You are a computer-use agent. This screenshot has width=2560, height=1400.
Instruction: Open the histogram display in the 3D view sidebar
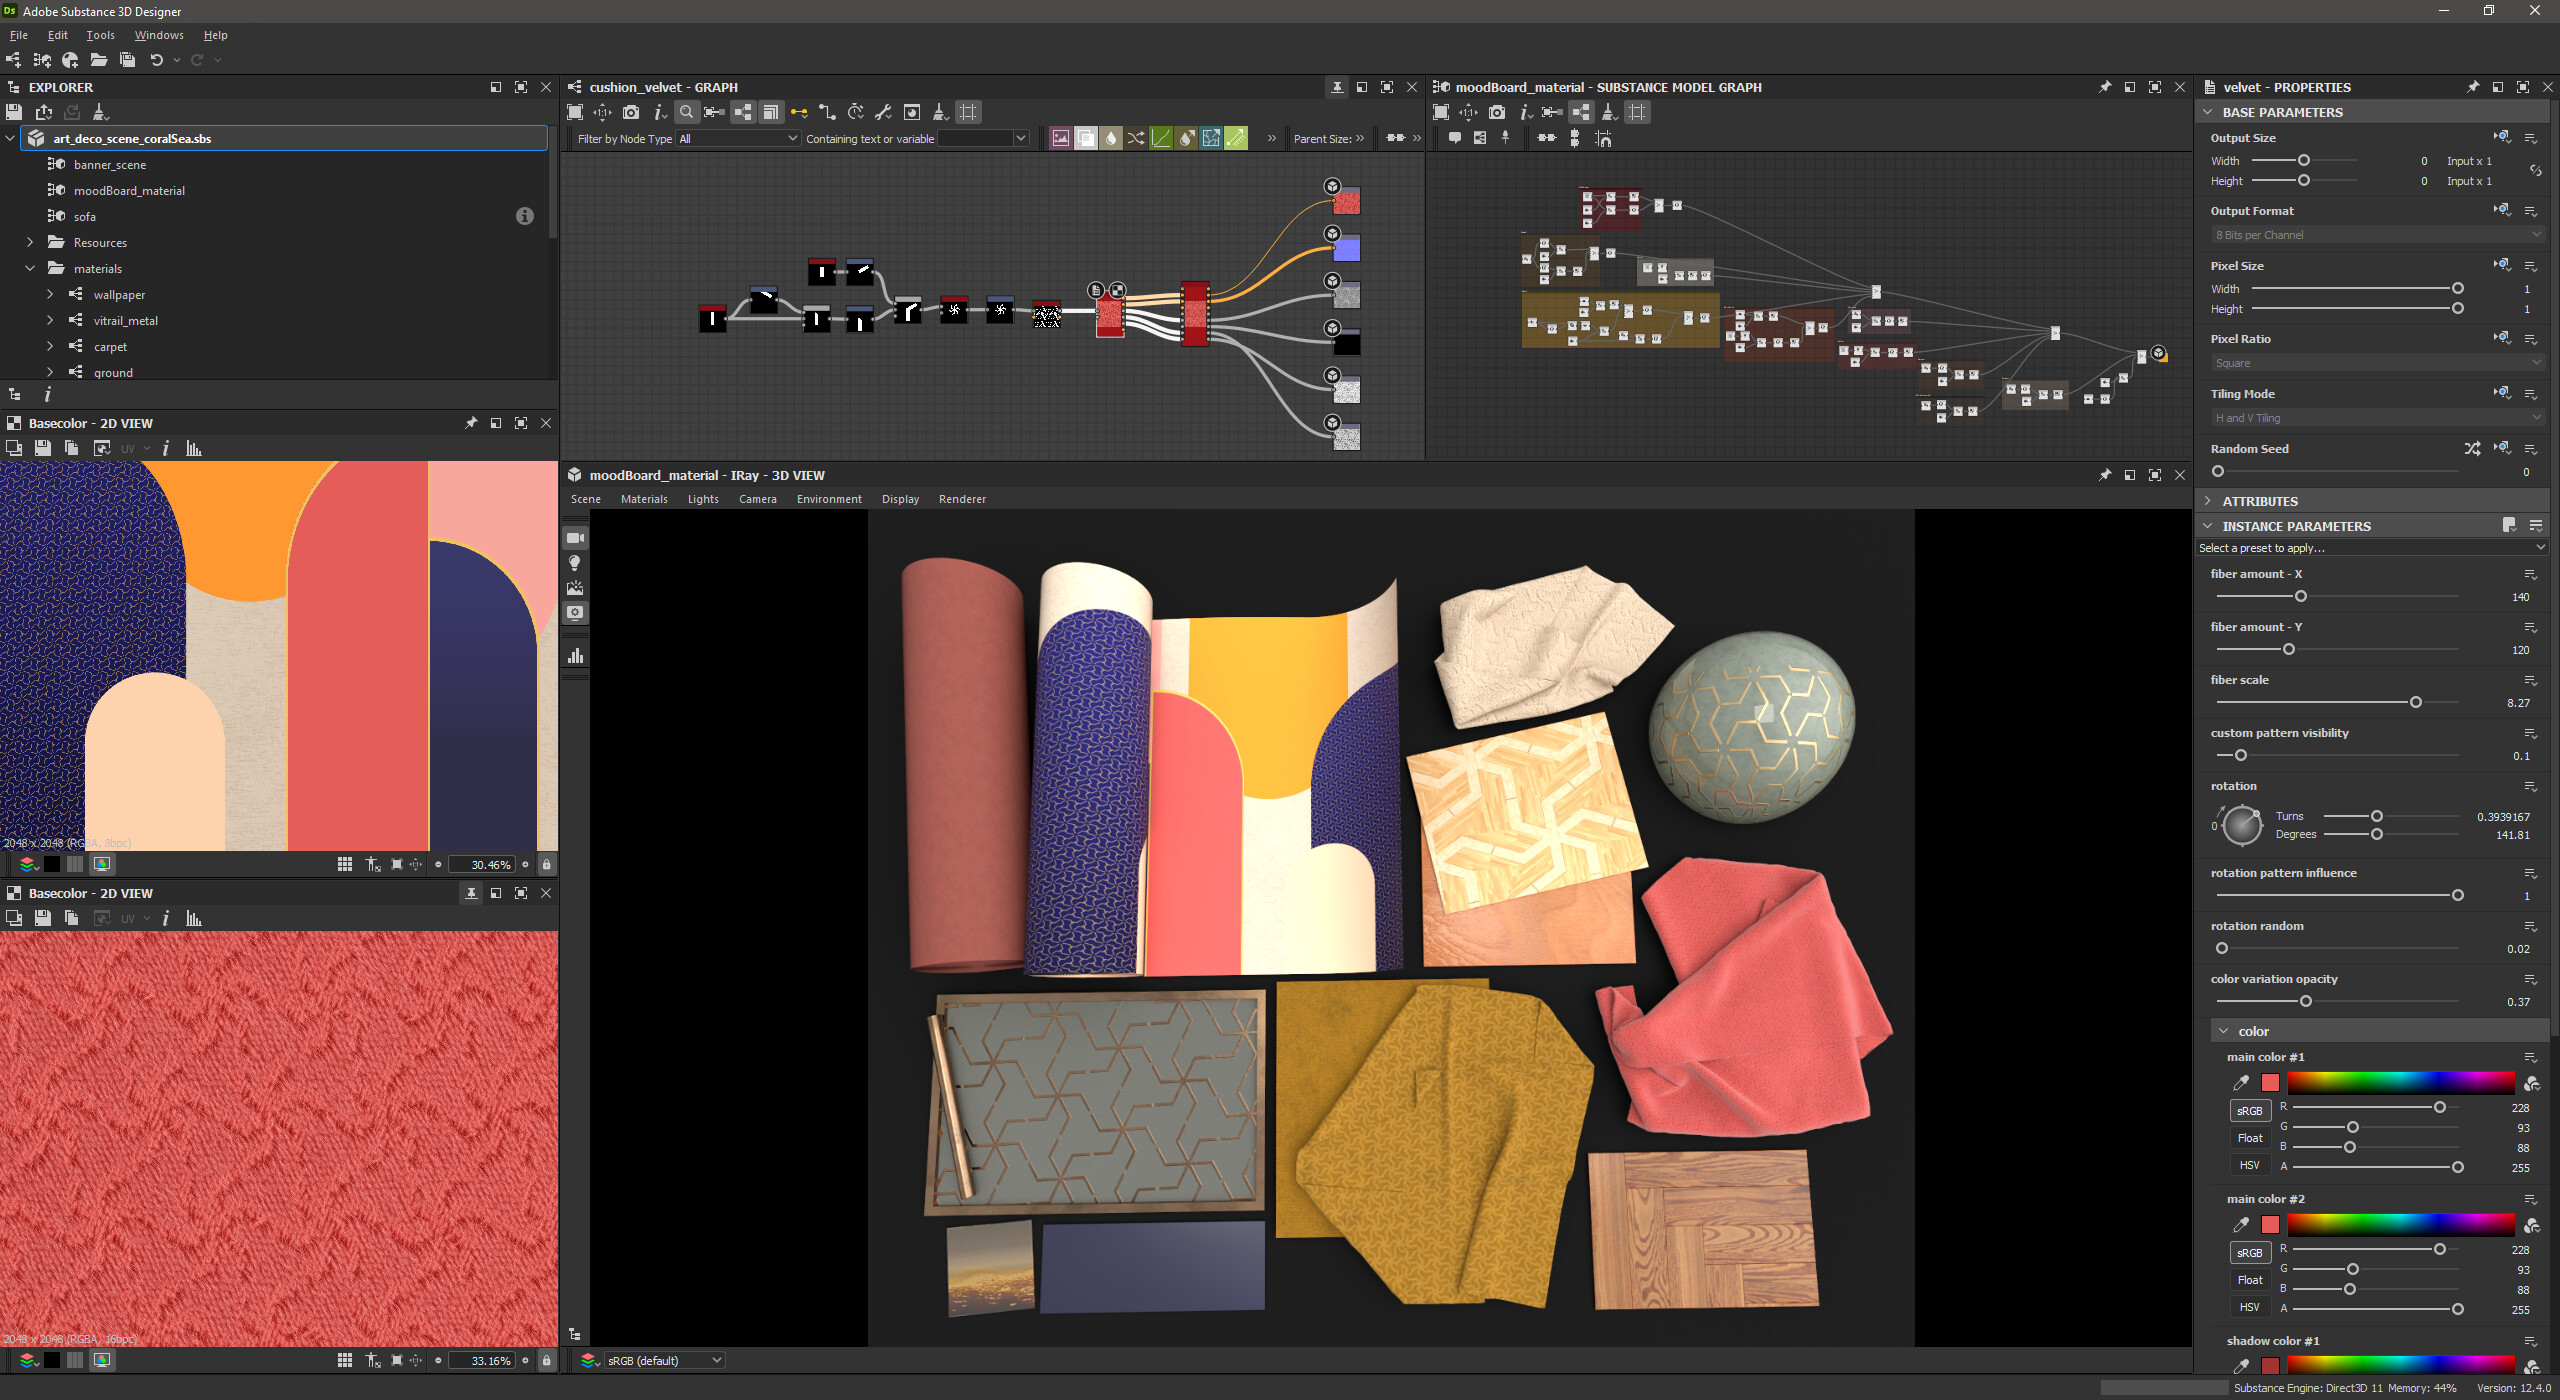tap(575, 656)
